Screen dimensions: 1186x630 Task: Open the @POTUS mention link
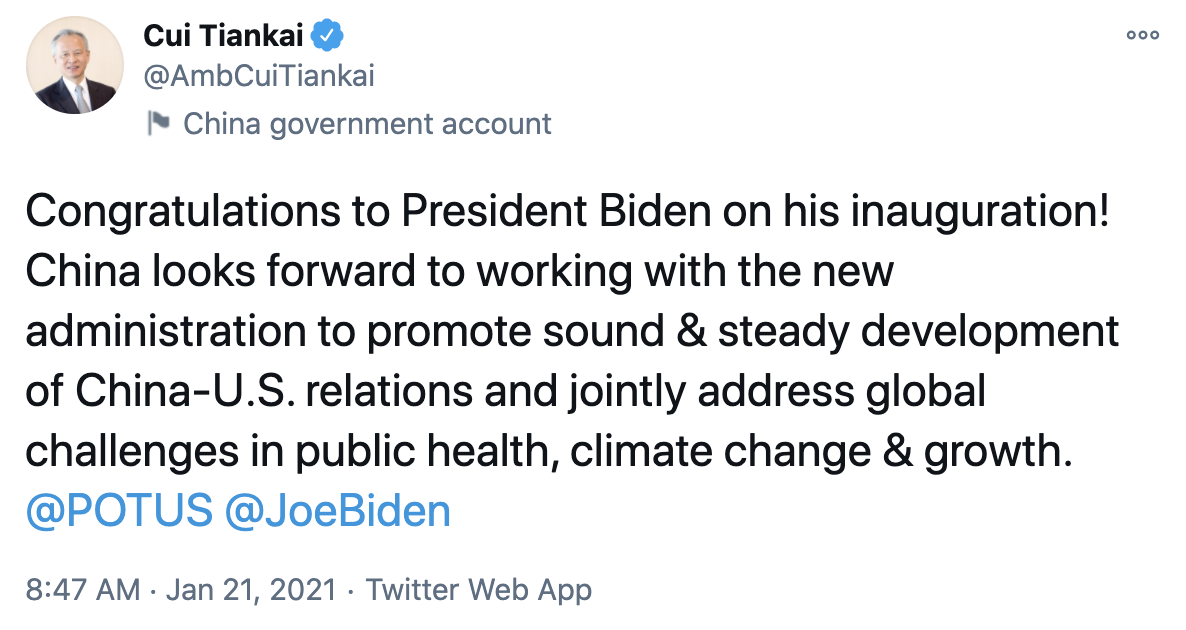coord(119,511)
